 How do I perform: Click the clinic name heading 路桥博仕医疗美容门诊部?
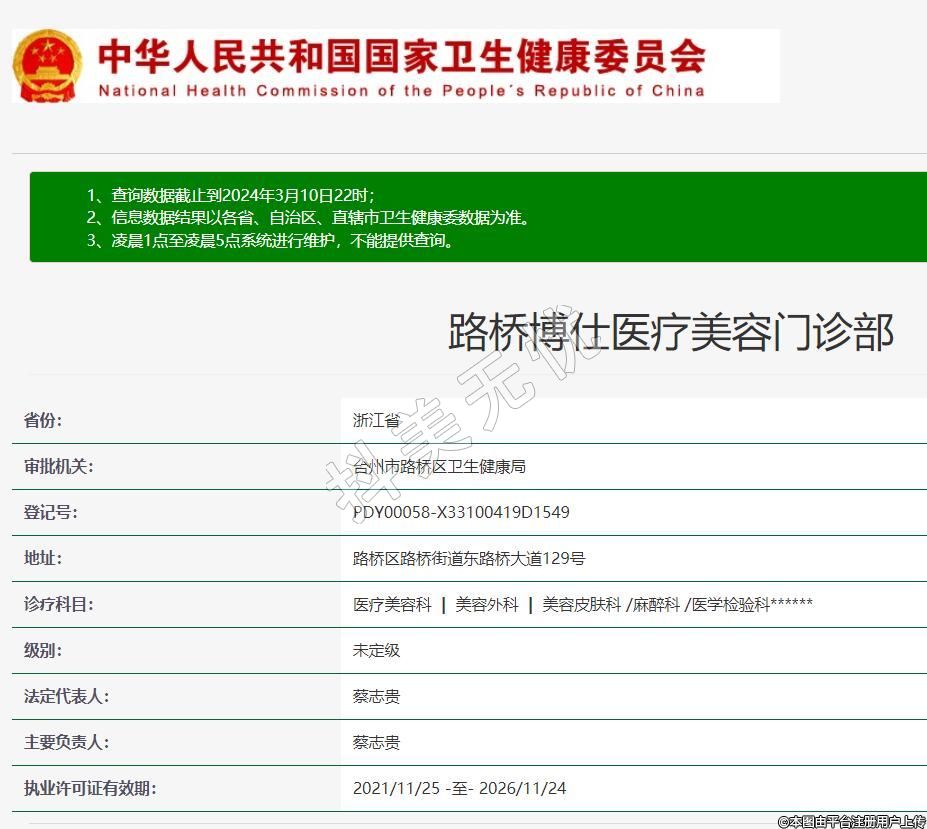[670, 333]
